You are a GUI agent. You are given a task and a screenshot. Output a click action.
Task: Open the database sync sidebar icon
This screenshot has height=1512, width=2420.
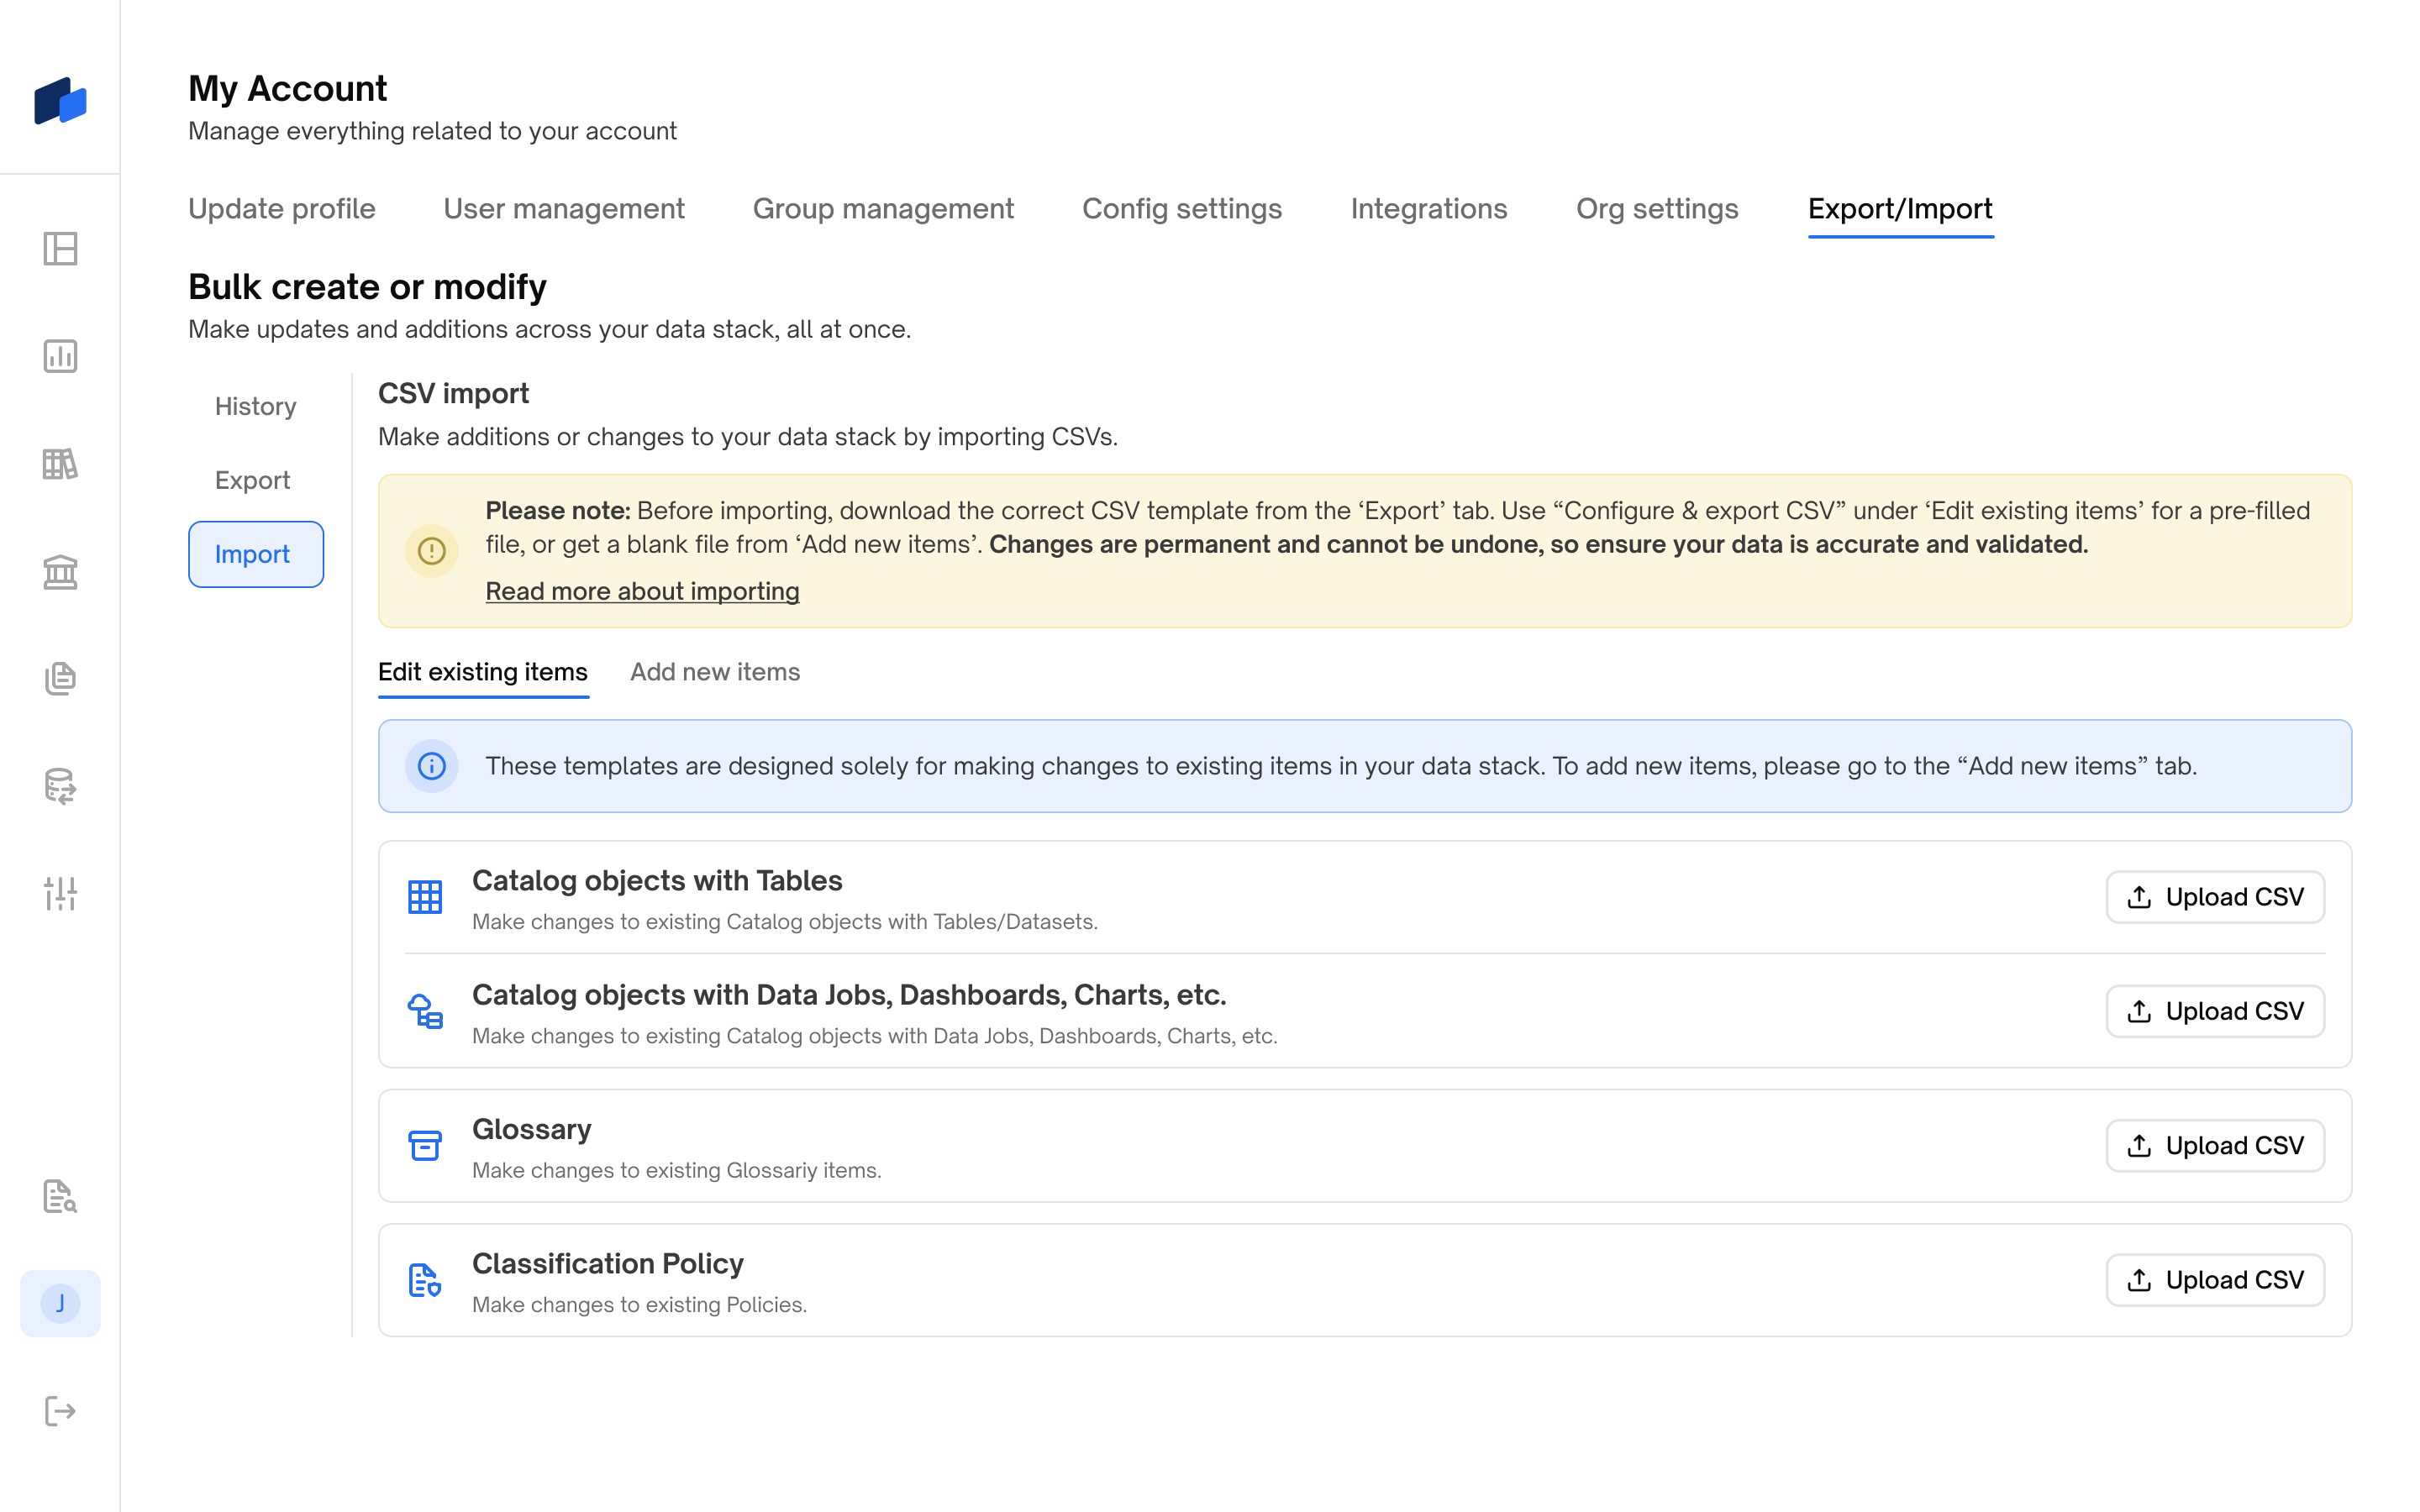60,786
